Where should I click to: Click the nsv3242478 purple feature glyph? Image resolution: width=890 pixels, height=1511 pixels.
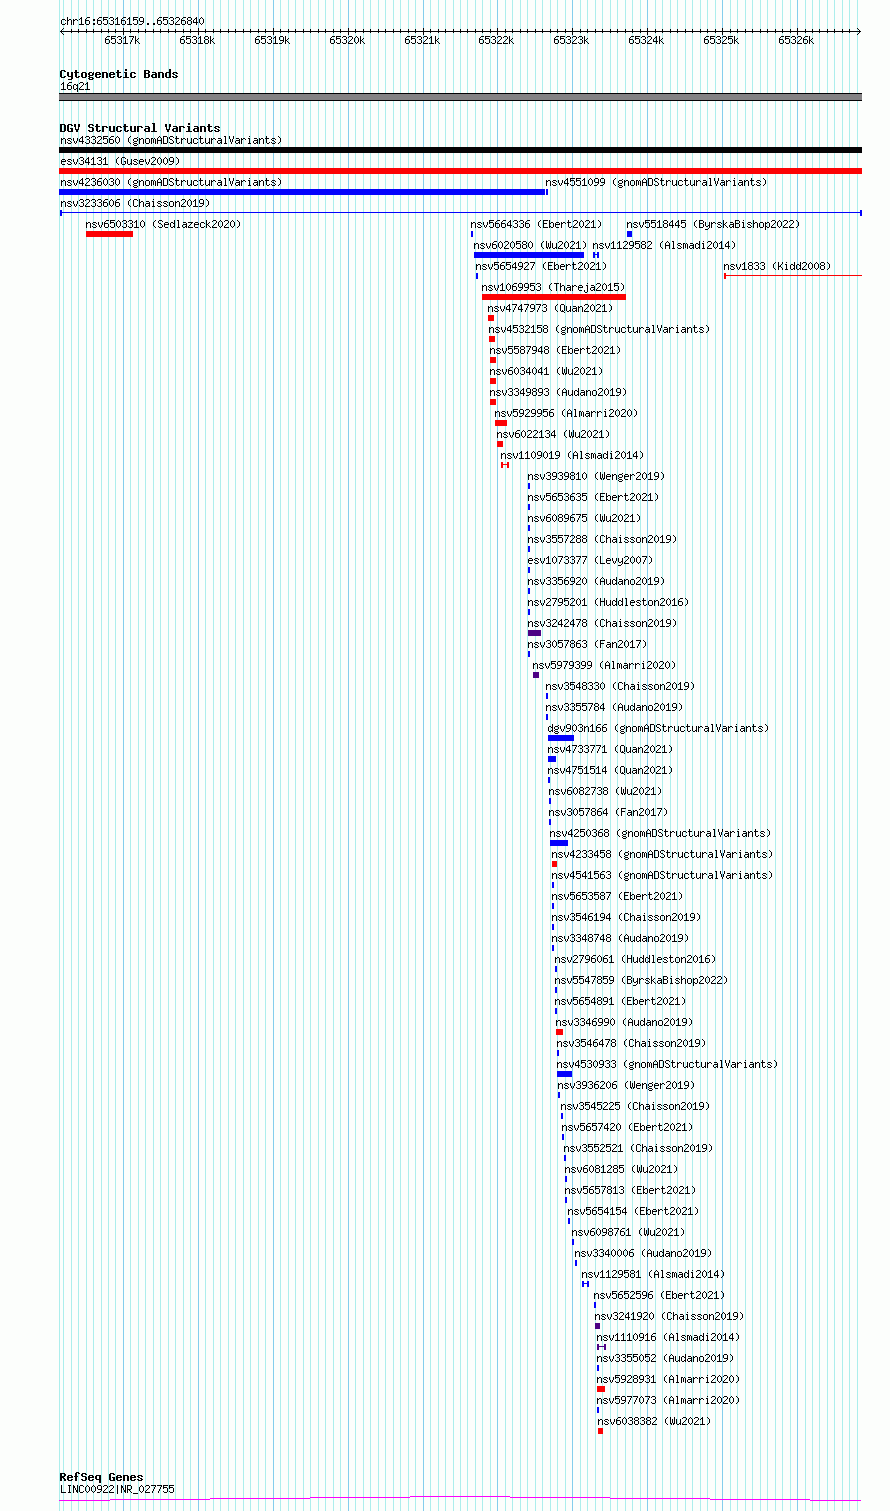(x=534, y=633)
